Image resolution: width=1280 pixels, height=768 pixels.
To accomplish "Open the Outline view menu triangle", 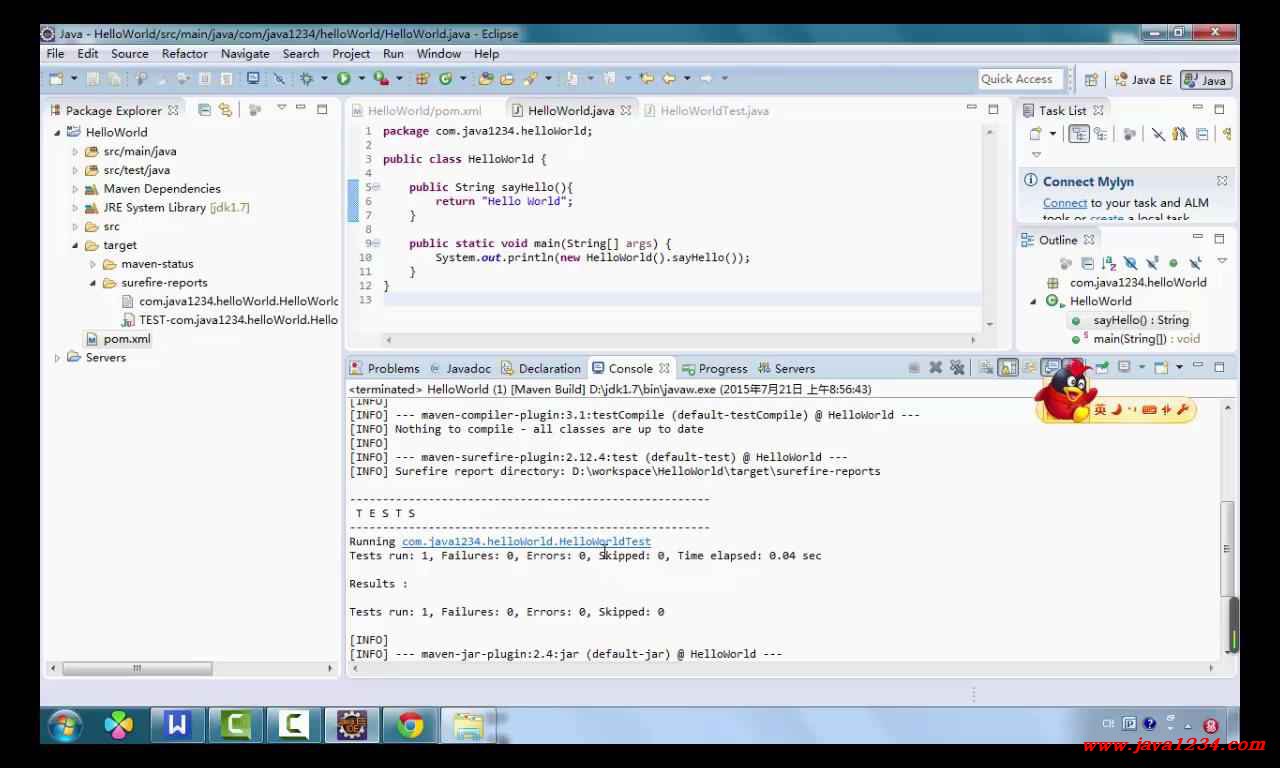I will pyautogui.click(x=1222, y=261).
